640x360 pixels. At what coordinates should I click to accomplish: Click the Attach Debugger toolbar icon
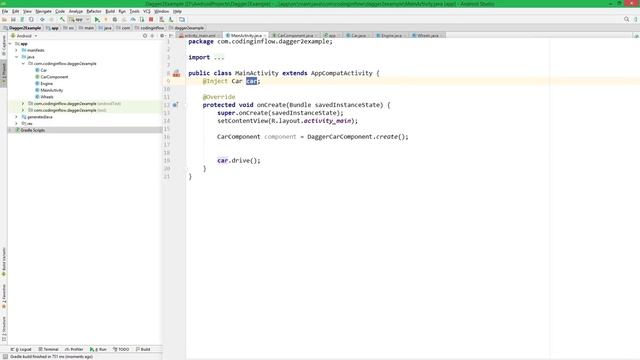pyautogui.click(x=142, y=20)
